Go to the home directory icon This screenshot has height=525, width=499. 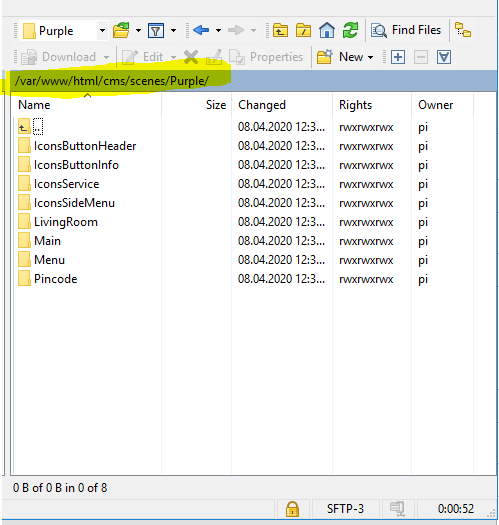pos(327,30)
